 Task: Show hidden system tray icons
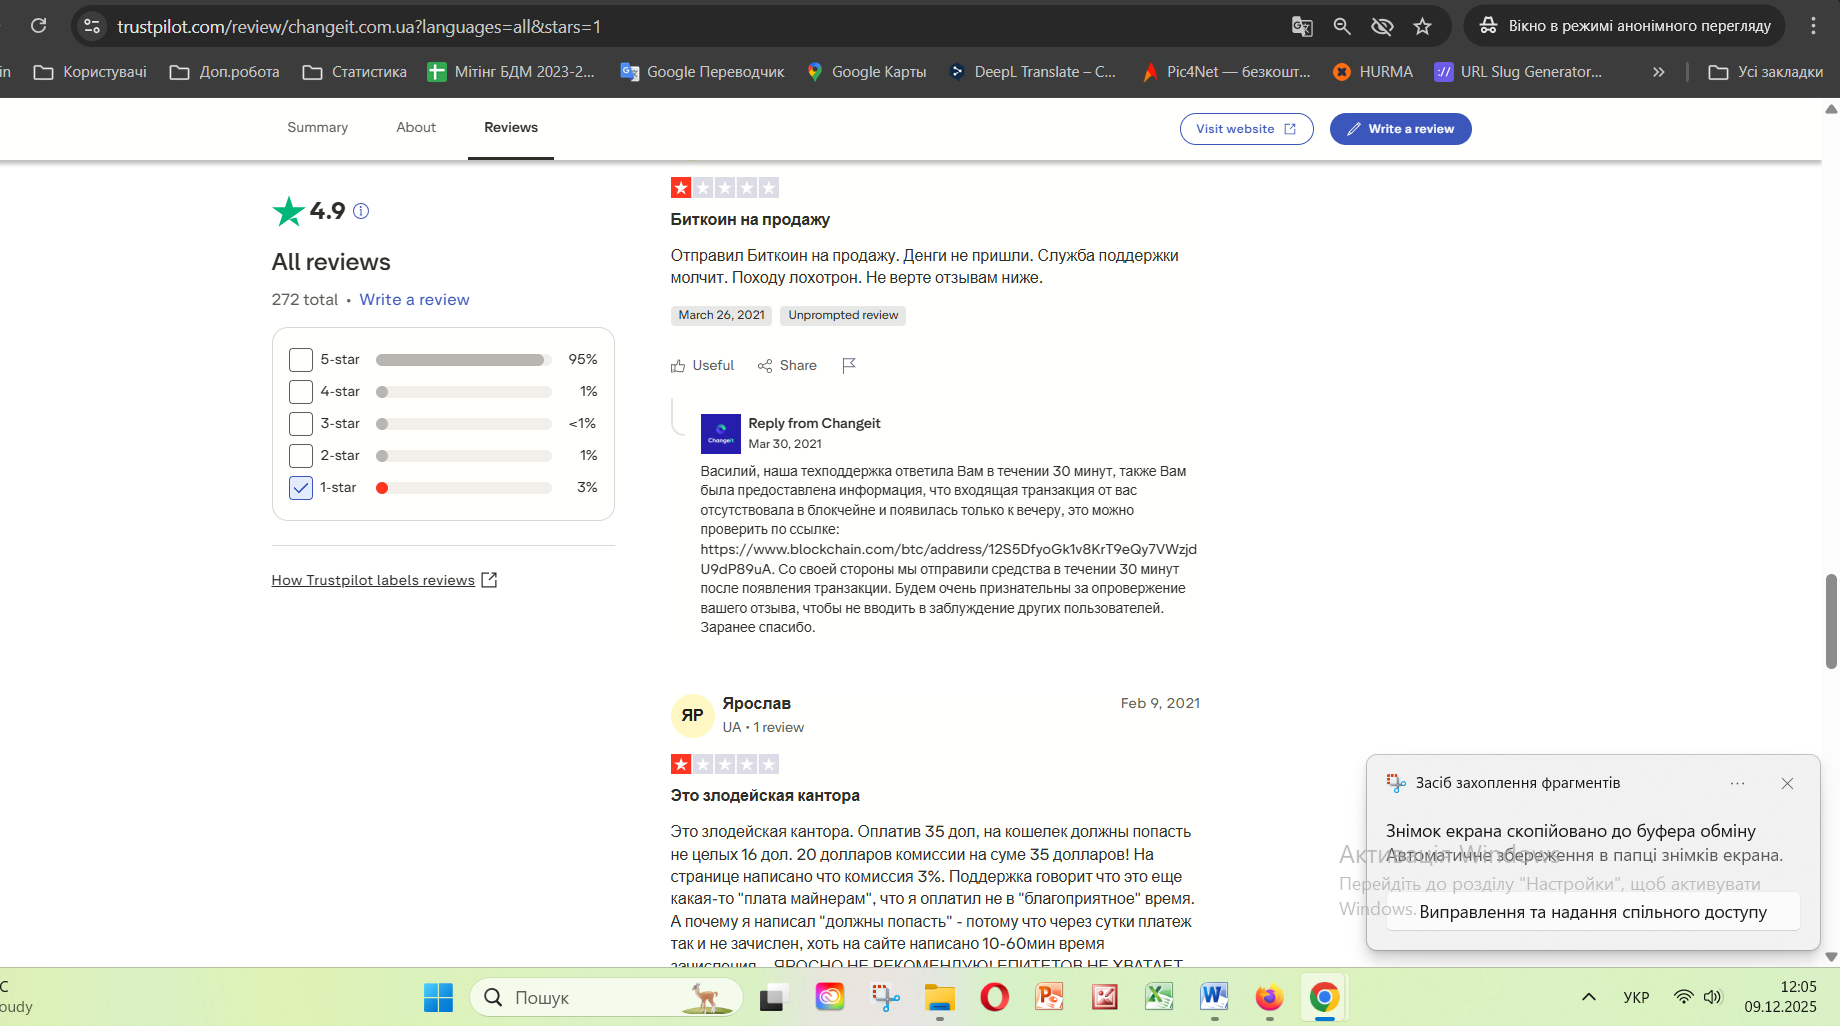(x=1588, y=997)
